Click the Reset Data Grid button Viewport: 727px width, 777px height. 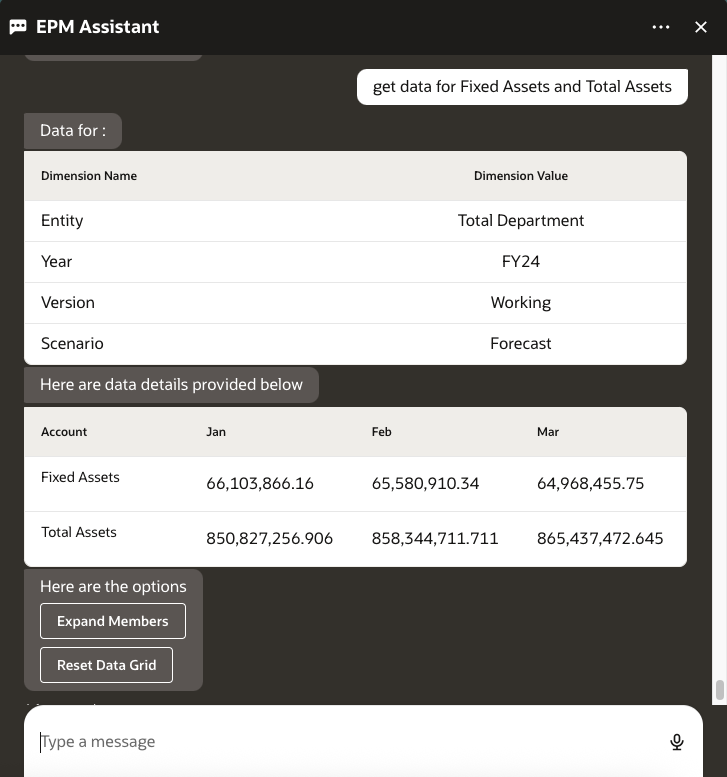click(x=107, y=665)
